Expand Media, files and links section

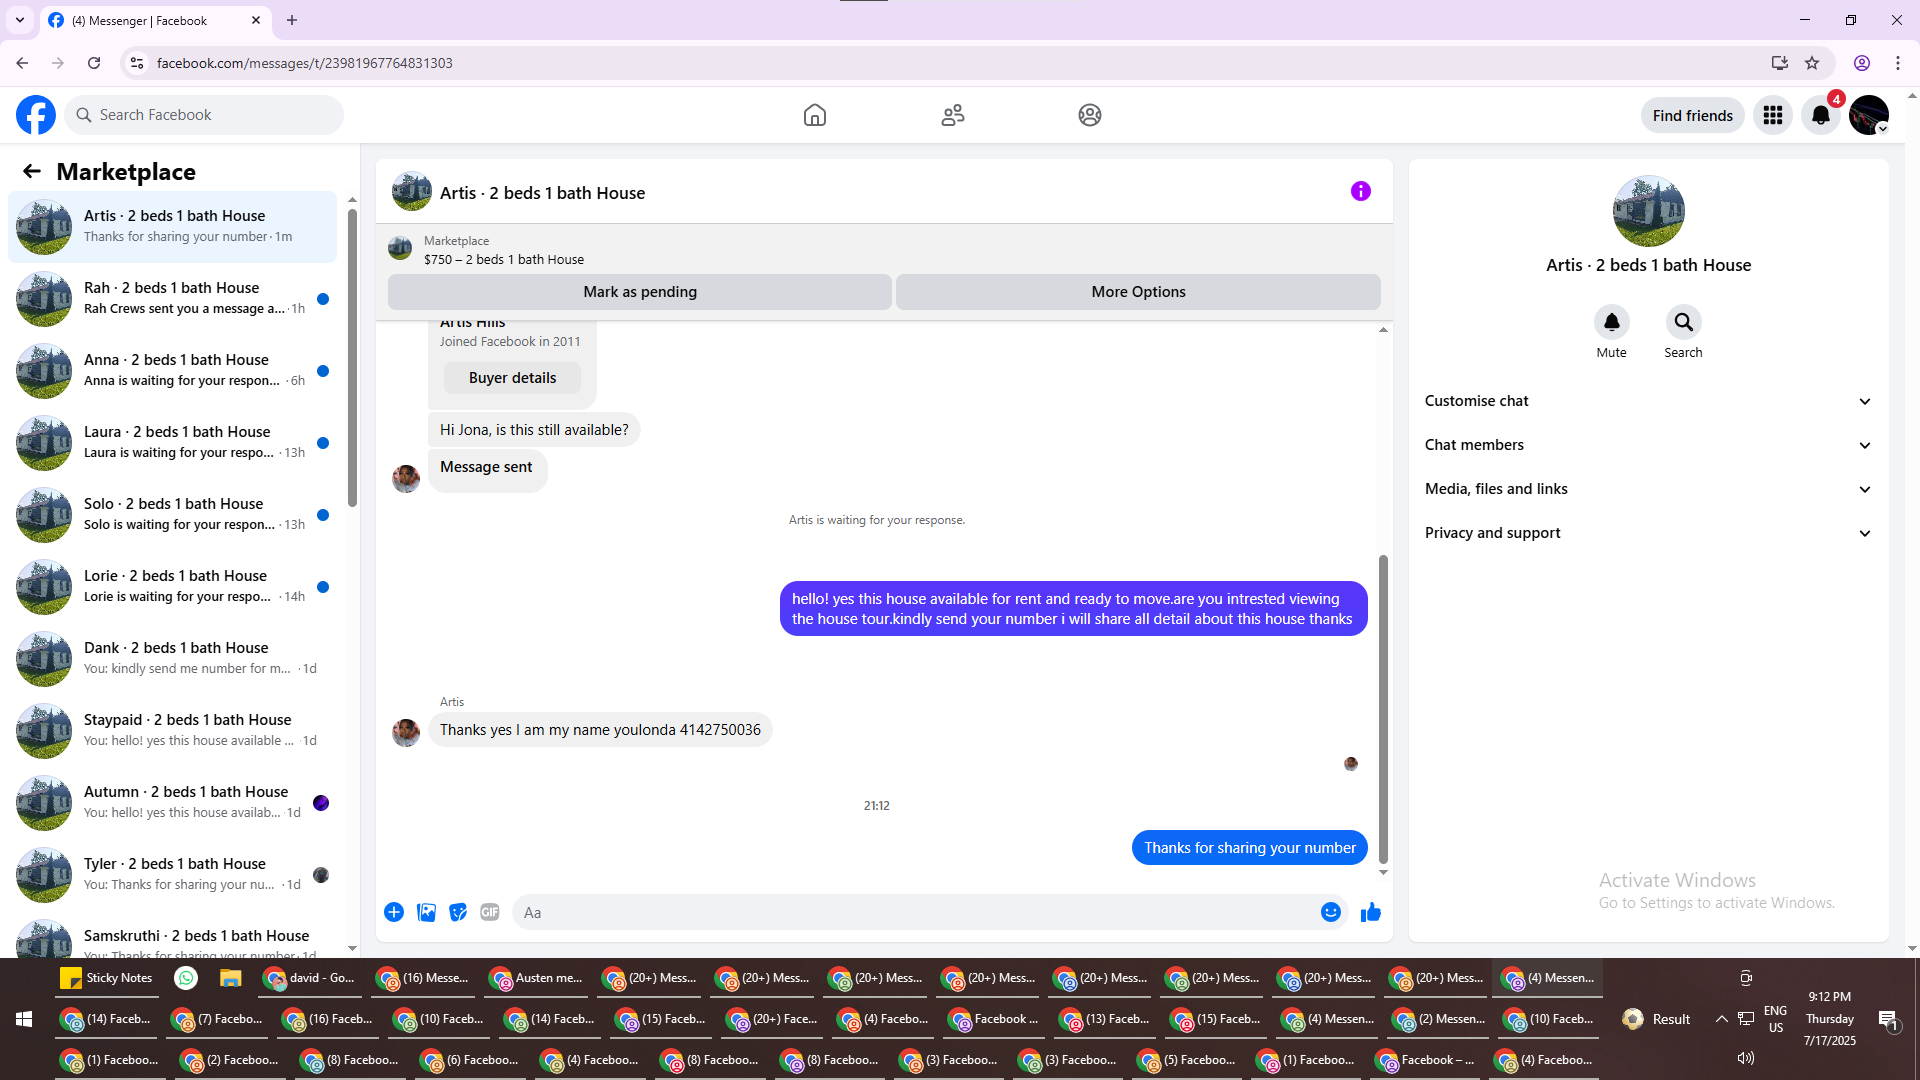[1649, 489]
